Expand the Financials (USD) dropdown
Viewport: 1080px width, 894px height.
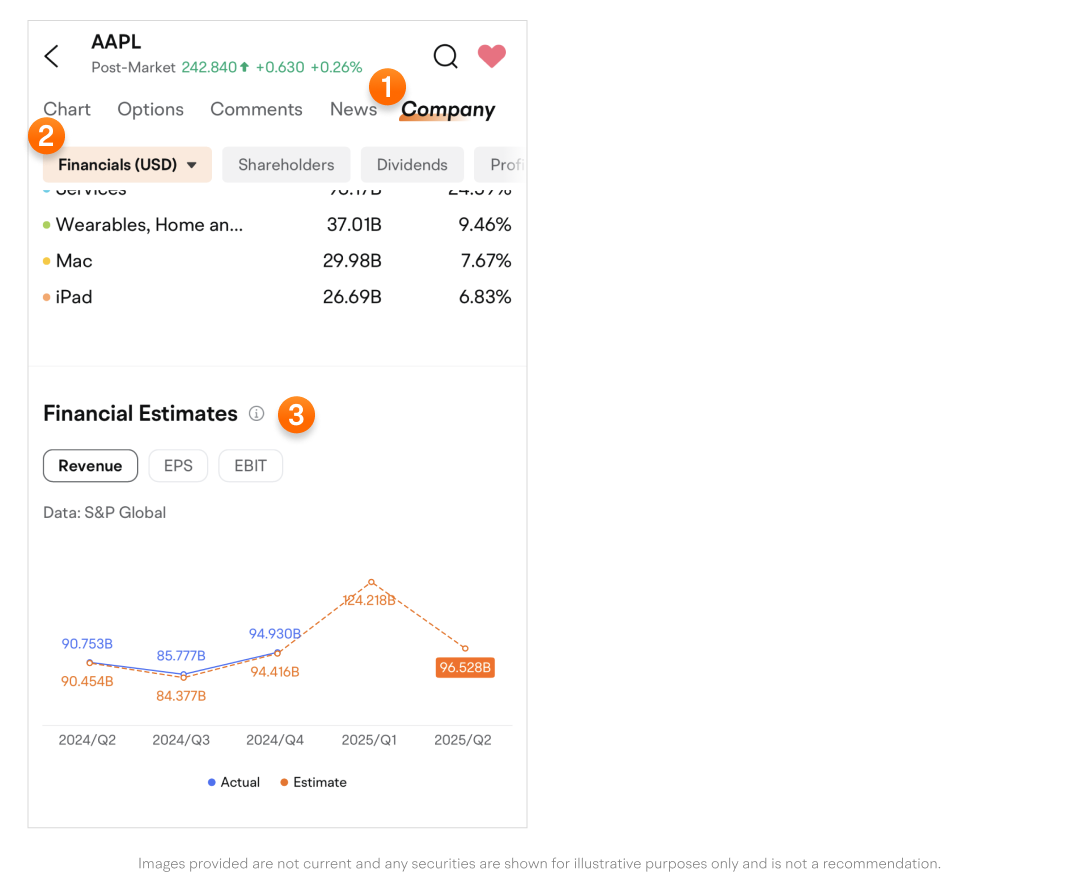[127, 165]
